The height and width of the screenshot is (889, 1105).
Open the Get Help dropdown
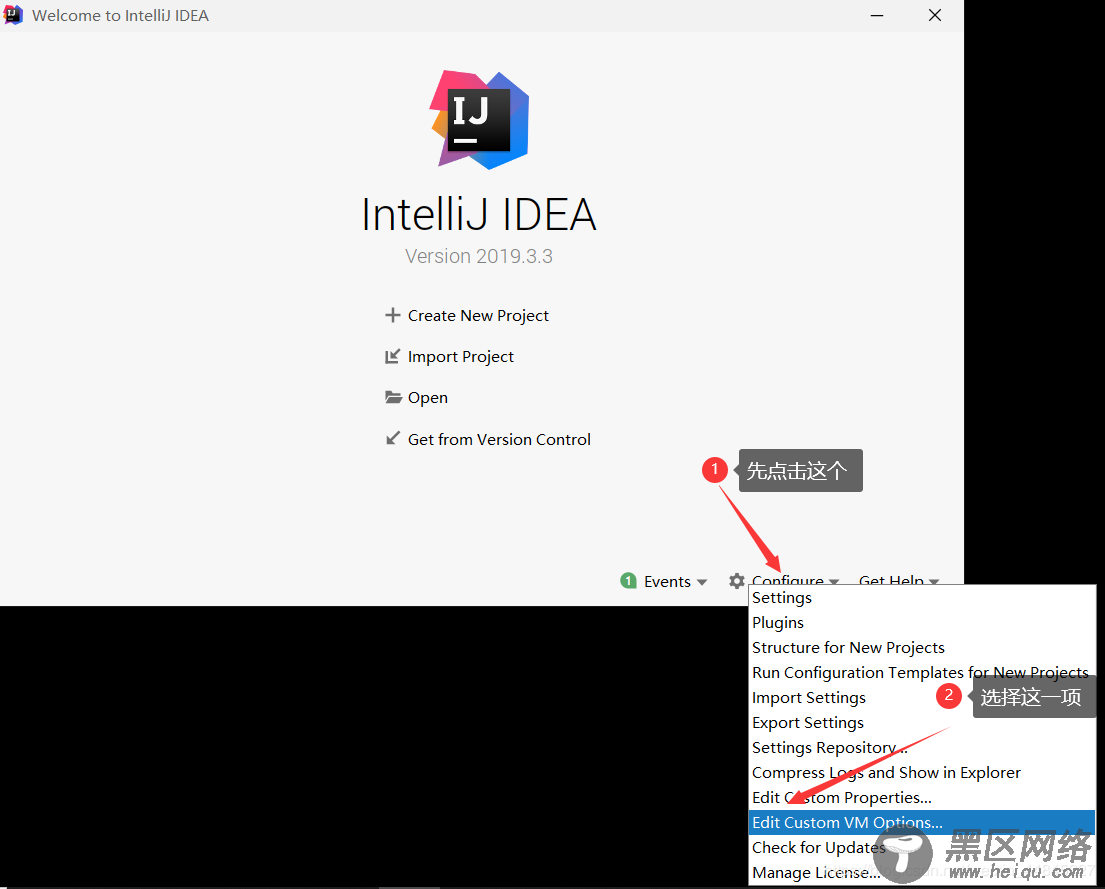(899, 580)
